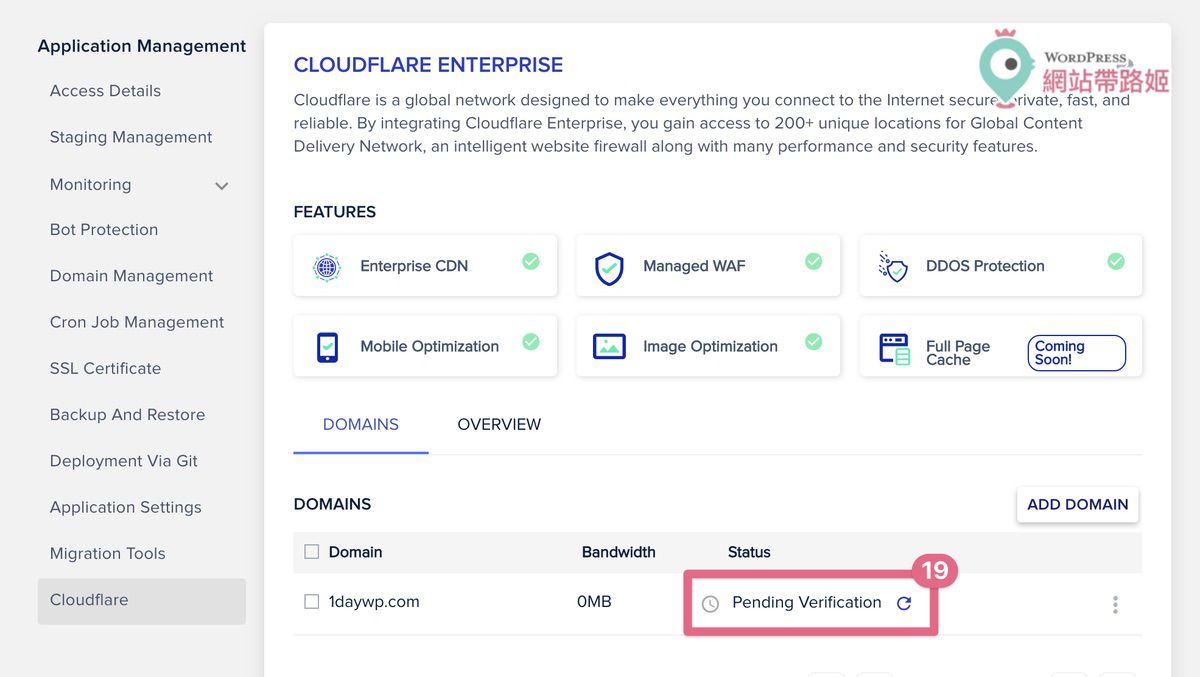Click the DDOS Protection shield icon

[893, 266]
